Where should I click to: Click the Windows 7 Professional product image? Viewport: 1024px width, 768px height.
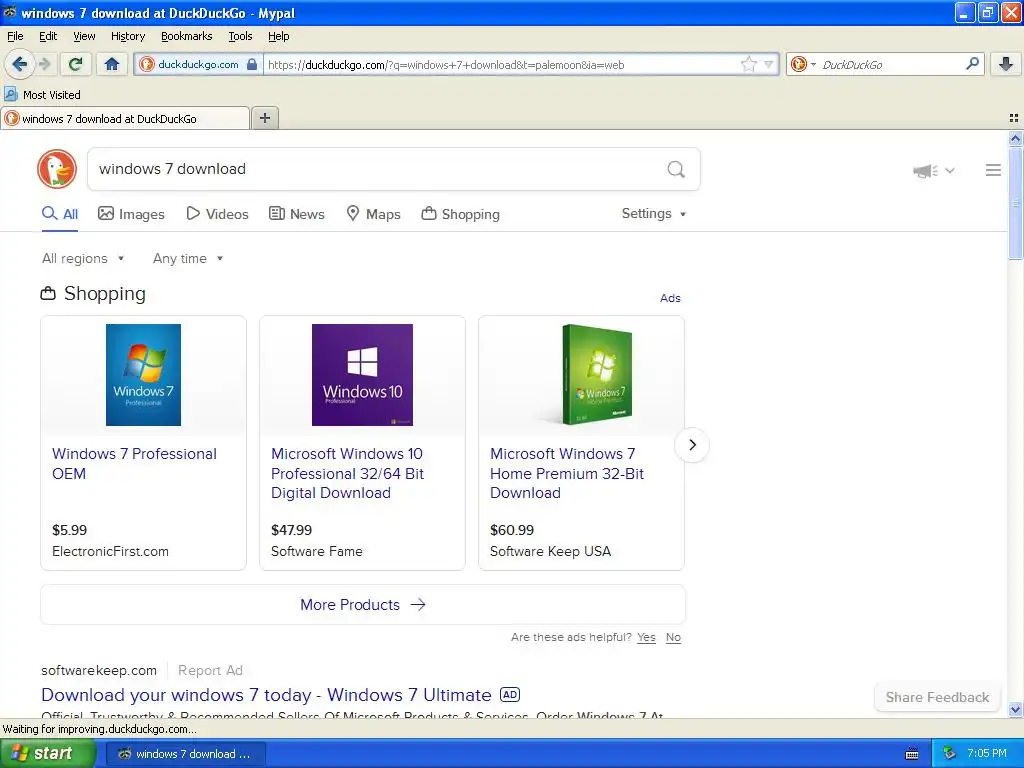pos(144,375)
